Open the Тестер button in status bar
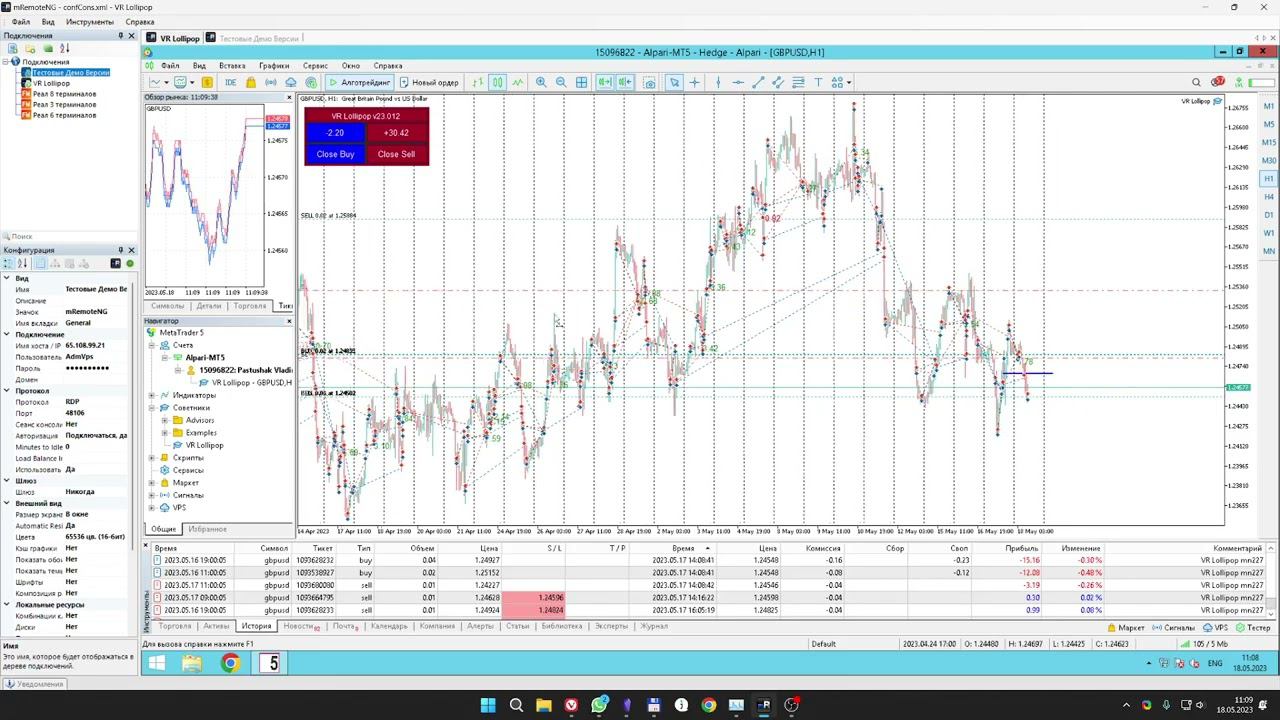This screenshot has width=1280, height=720. click(x=1253, y=628)
